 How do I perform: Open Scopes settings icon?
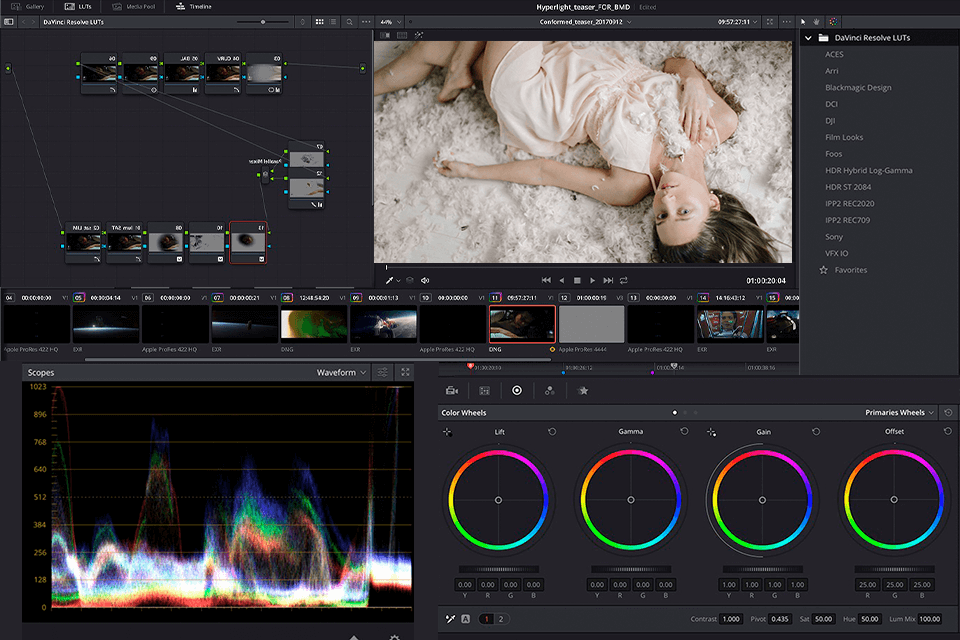(382, 372)
